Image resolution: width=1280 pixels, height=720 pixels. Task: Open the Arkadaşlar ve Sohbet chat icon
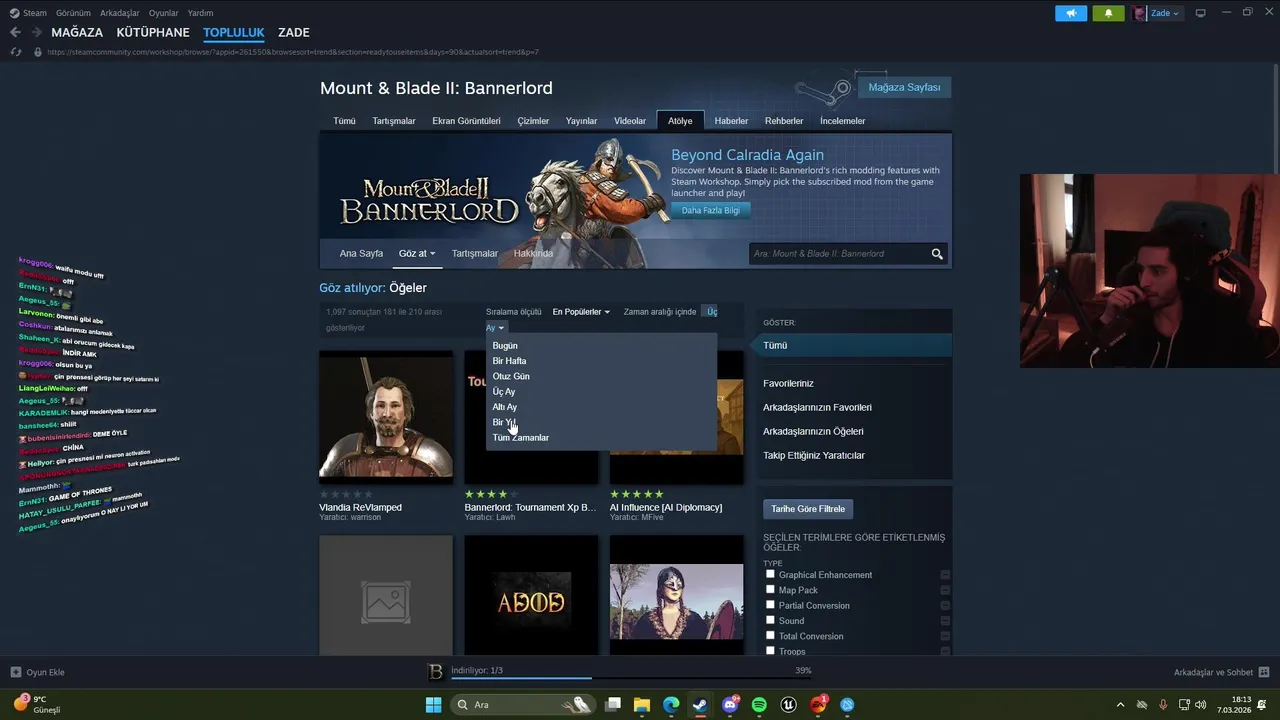(1264, 672)
